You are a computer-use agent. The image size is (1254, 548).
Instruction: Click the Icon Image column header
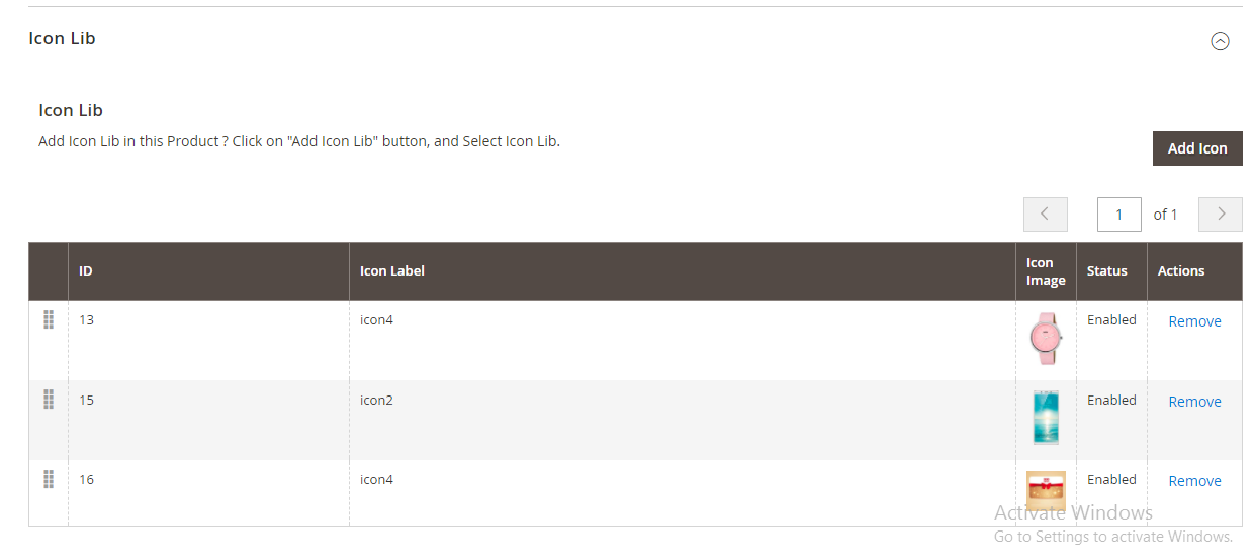tap(1045, 271)
